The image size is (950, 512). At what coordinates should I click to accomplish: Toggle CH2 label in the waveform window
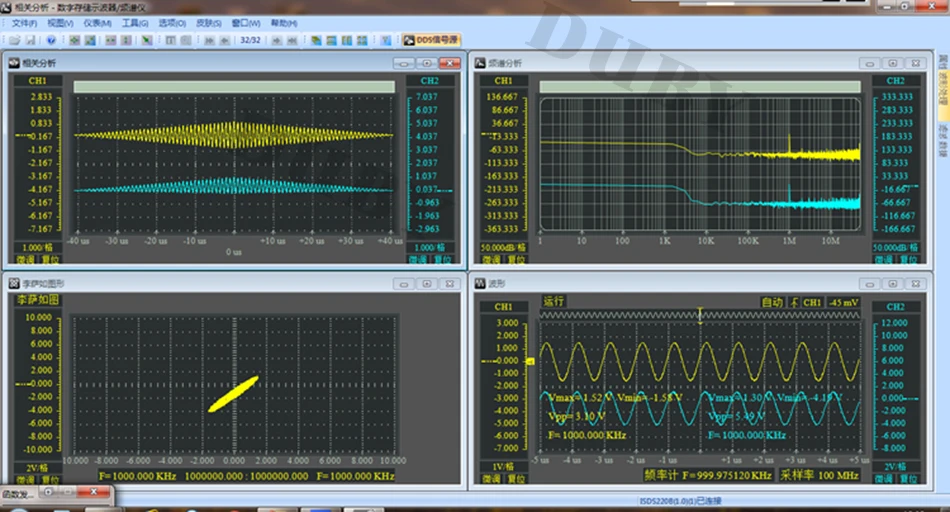895,307
